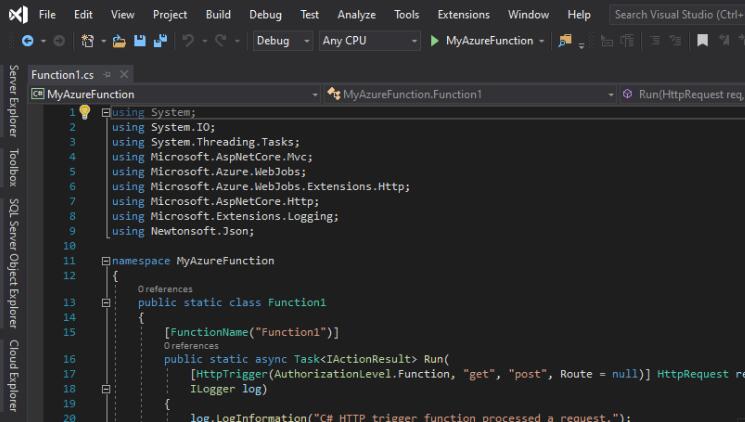Click the "using Microsoft.Extensions.Logging;" line

point(225,216)
